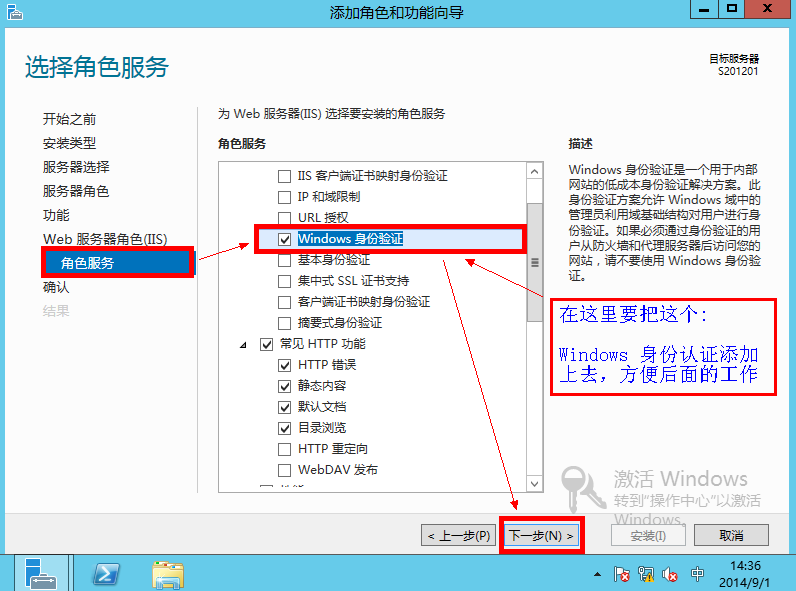This screenshot has height=591, width=796.
Task: Select the 基本身份验证 list label
Action: click(334, 260)
